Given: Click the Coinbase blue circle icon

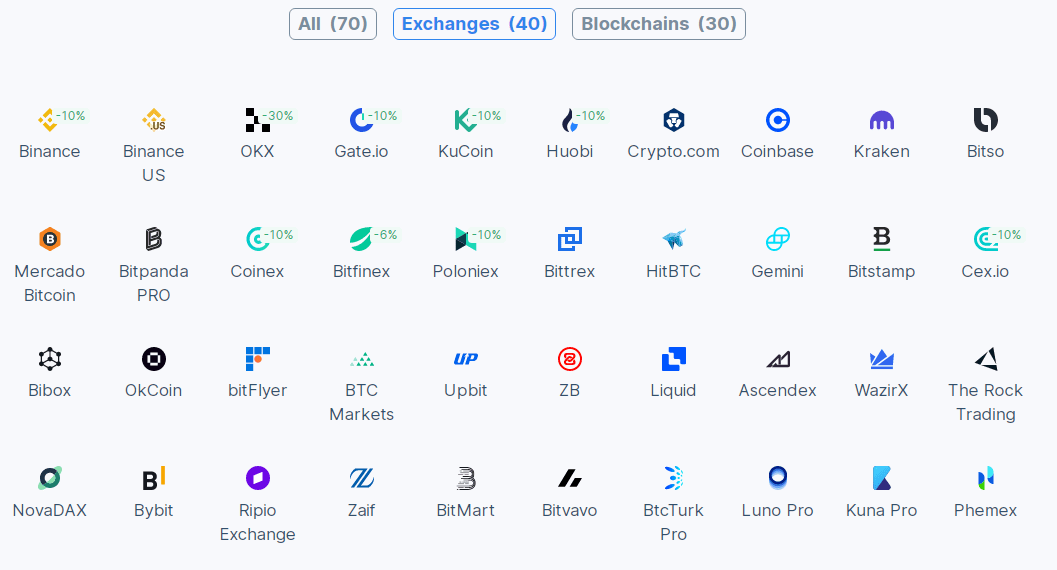Looking at the screenshot, I should (777, 120).
